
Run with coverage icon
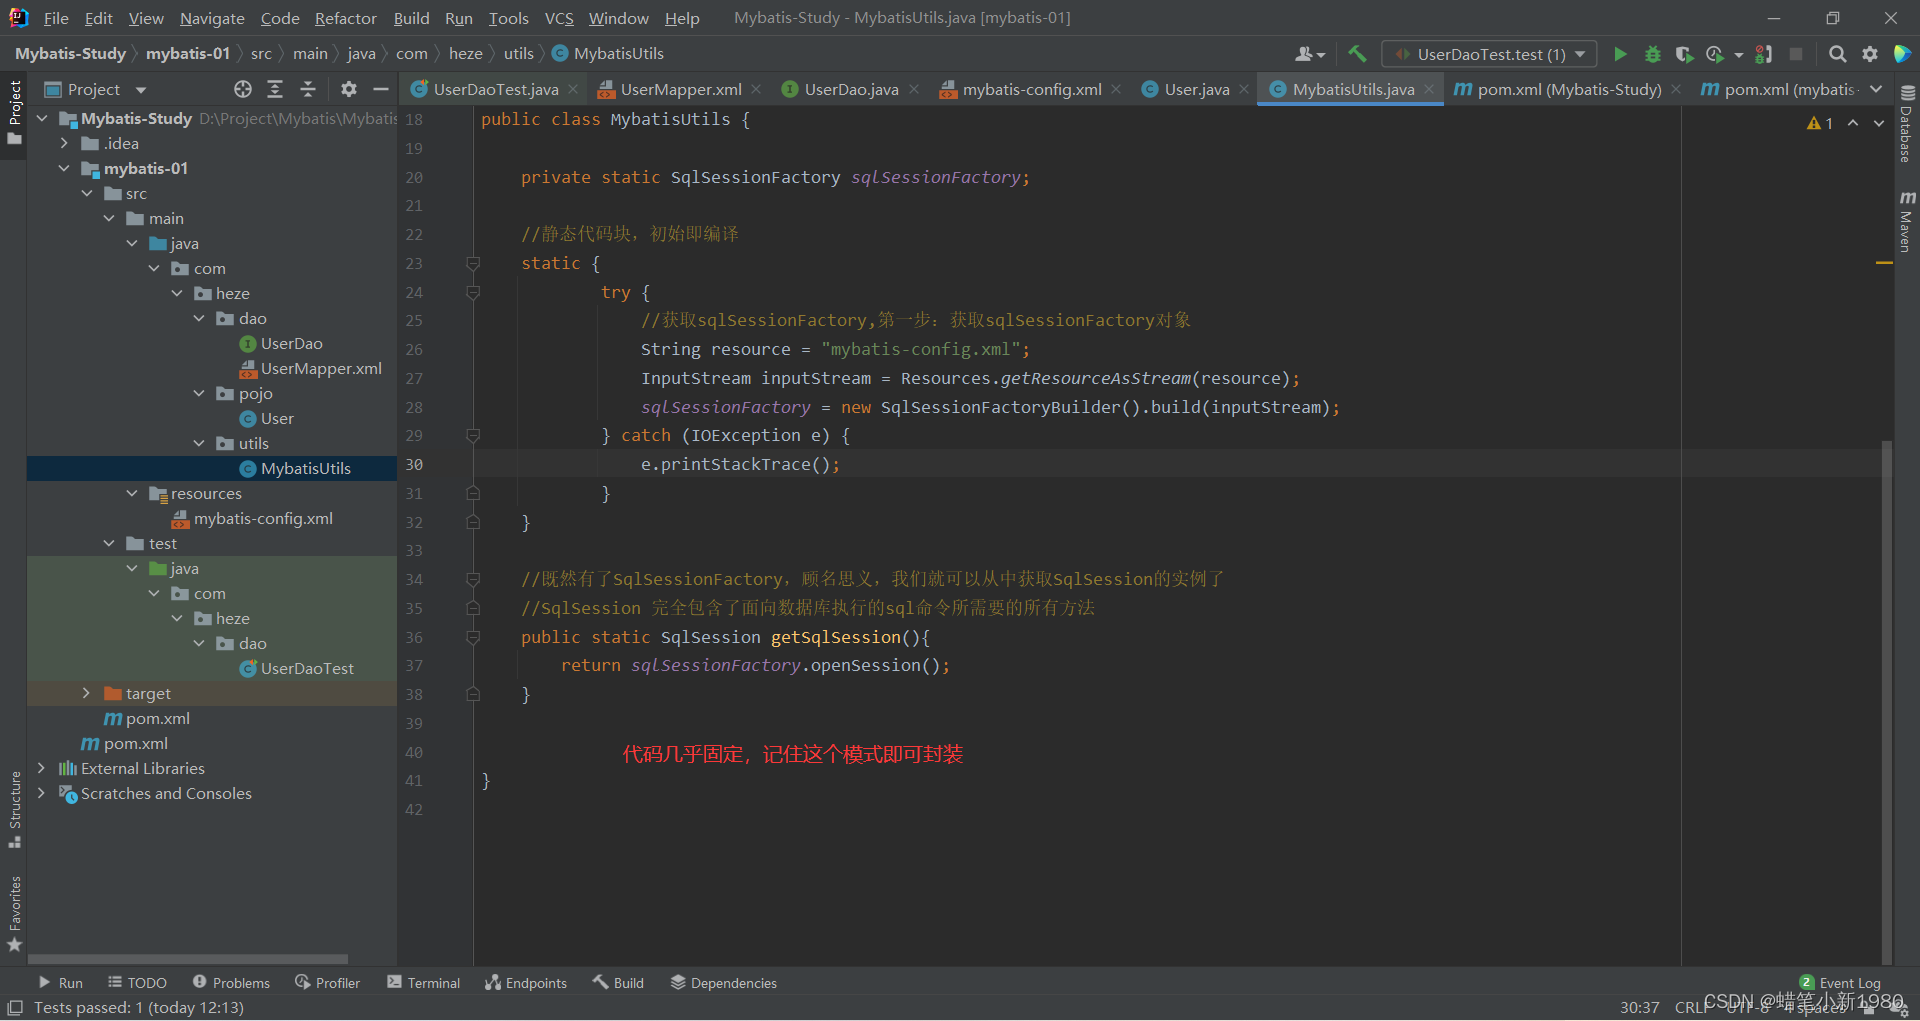[1684, 54]
